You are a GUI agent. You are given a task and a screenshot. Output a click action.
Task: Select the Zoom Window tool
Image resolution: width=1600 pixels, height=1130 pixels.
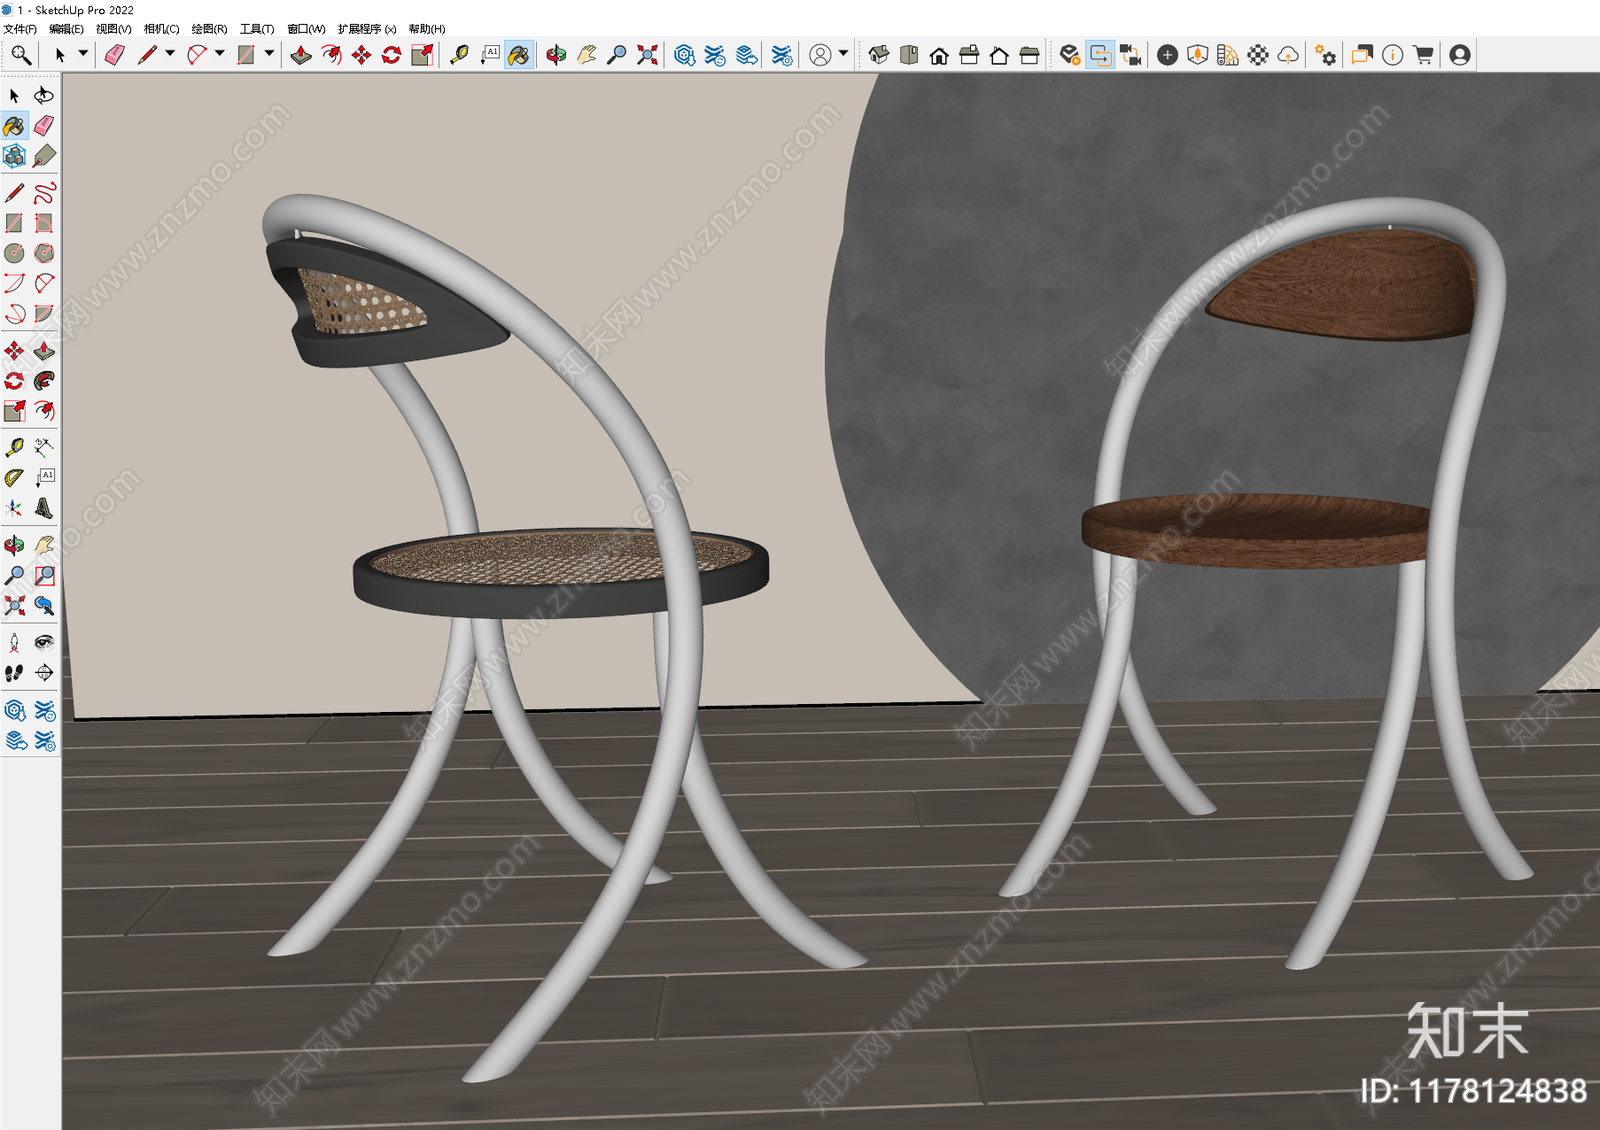[x=44, y=575]
